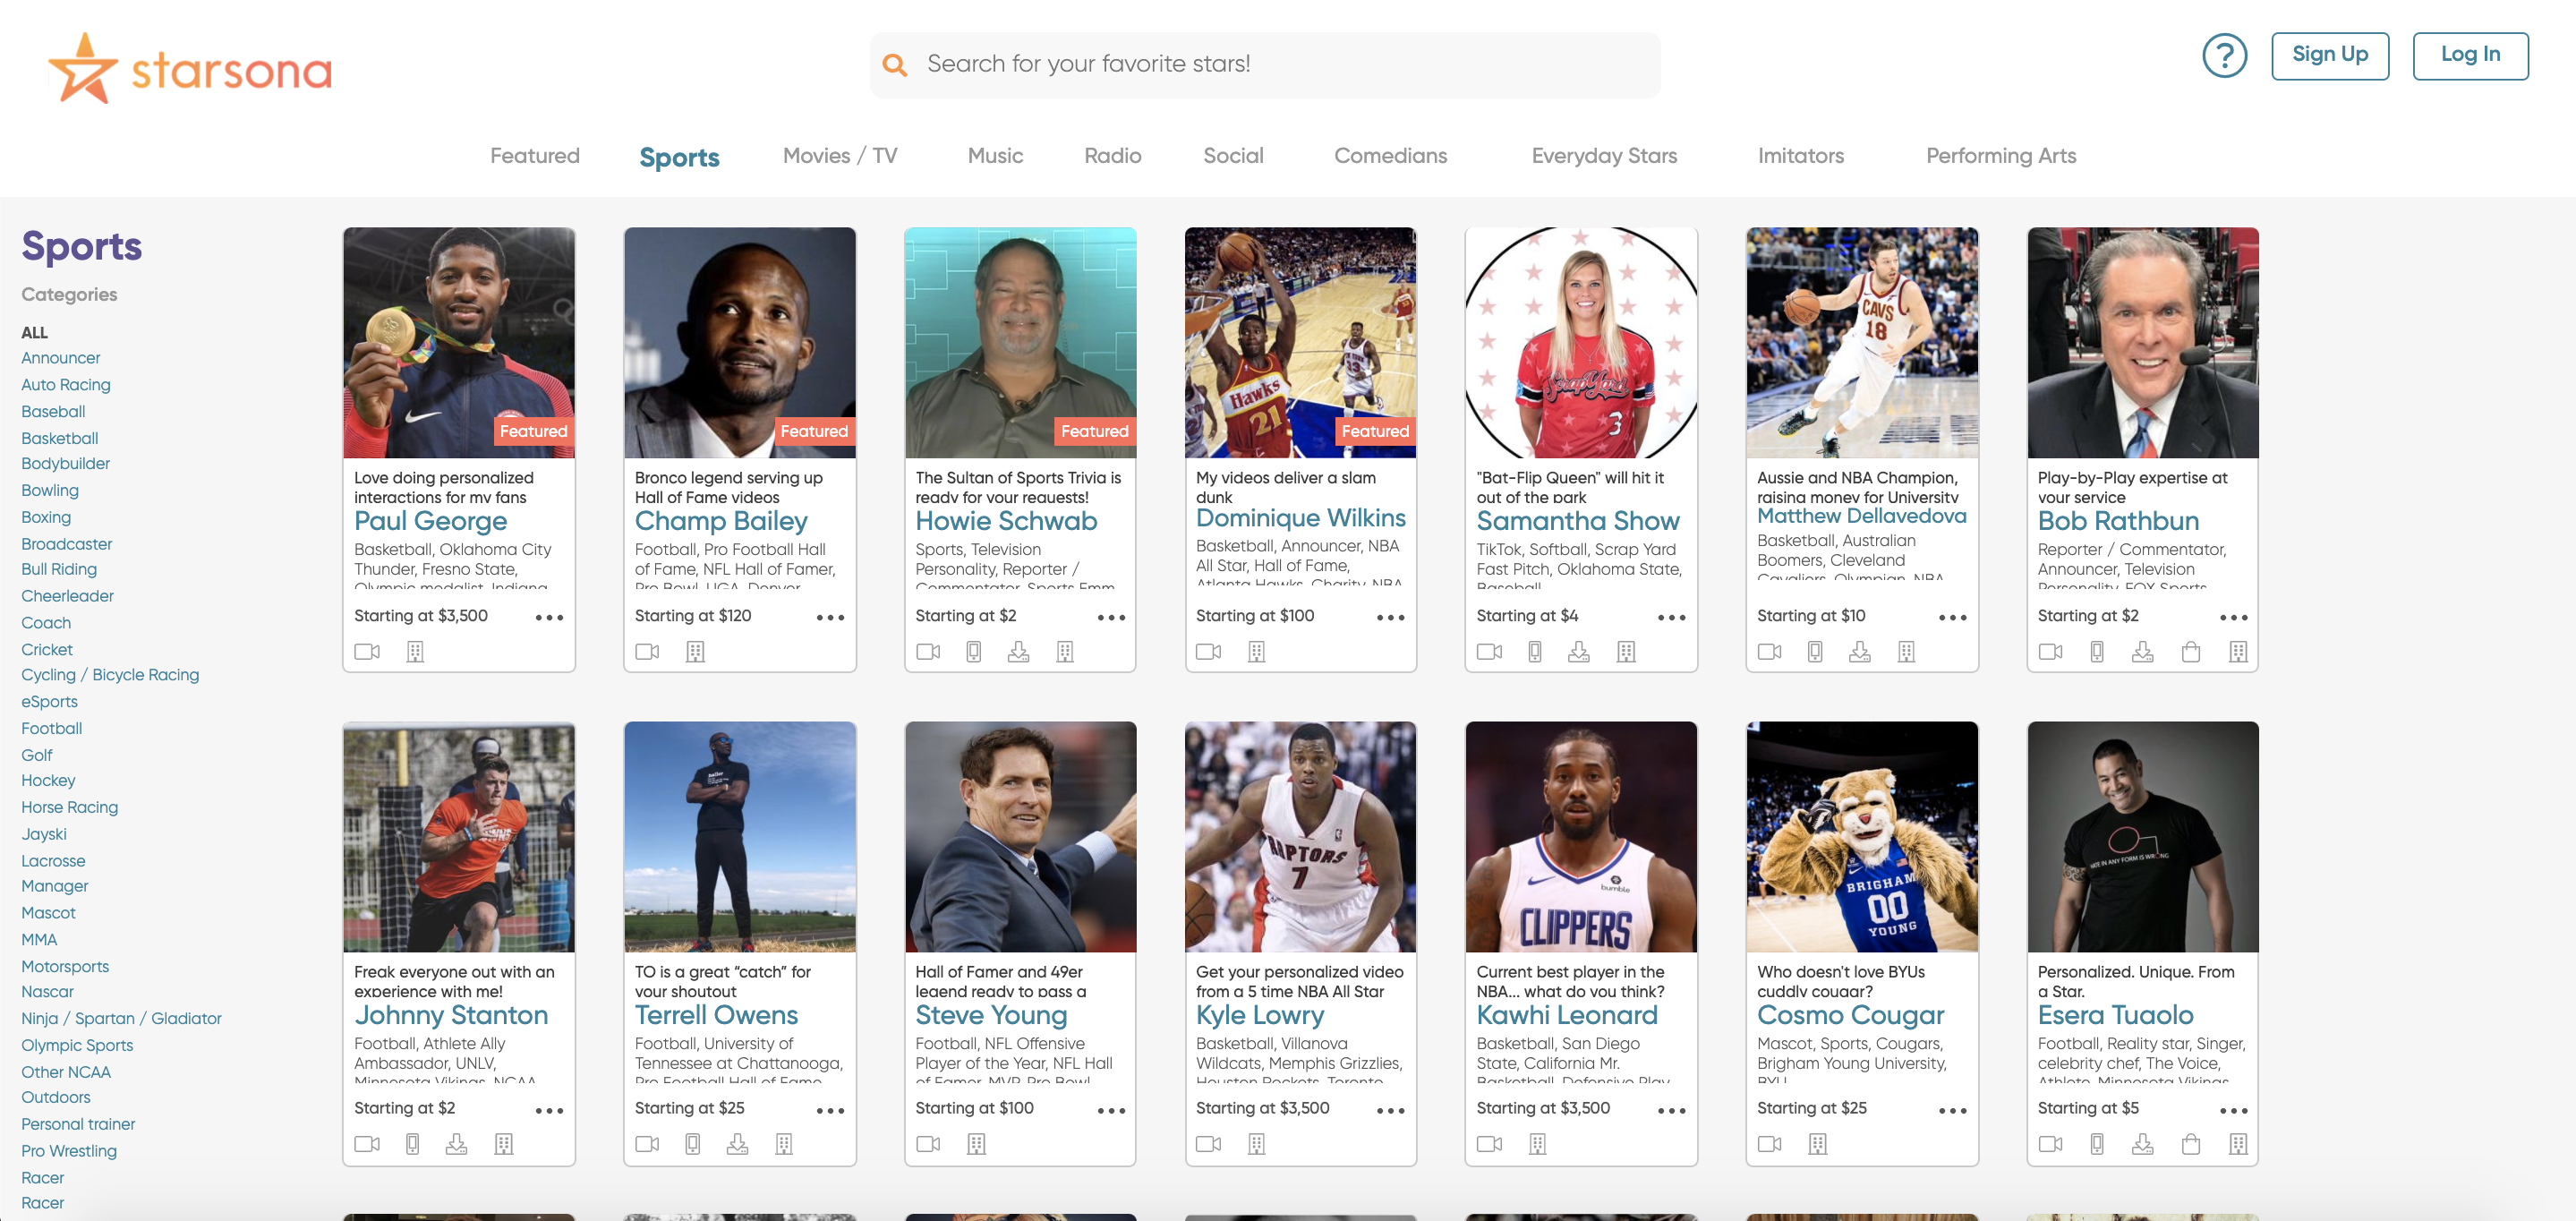
Task: Switch to the Movies / TV tab
Action: (839, 156)
